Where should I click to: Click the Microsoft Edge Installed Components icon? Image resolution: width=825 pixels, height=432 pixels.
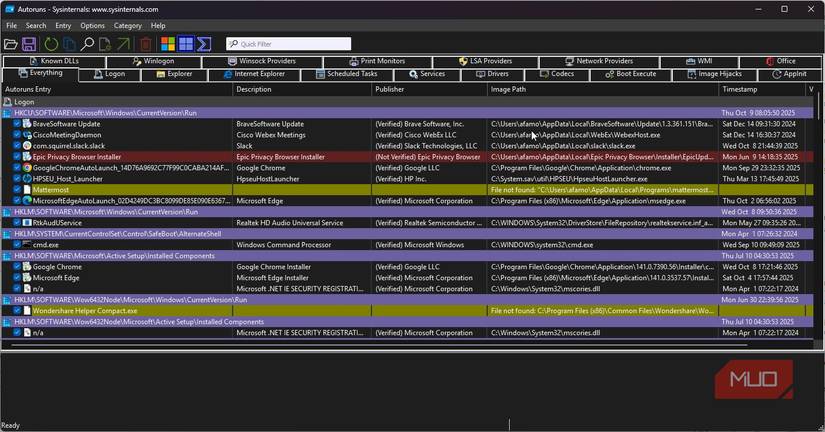coord(27,278)
